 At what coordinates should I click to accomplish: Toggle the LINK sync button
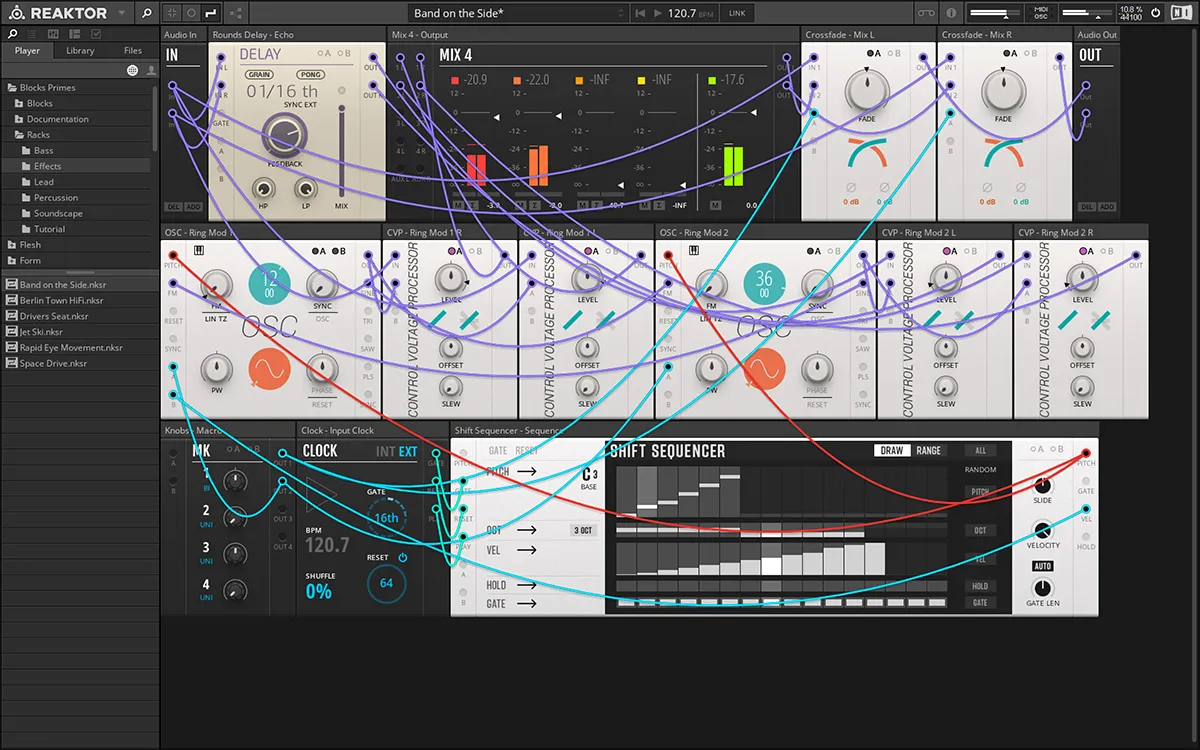[x=737, y=14]
